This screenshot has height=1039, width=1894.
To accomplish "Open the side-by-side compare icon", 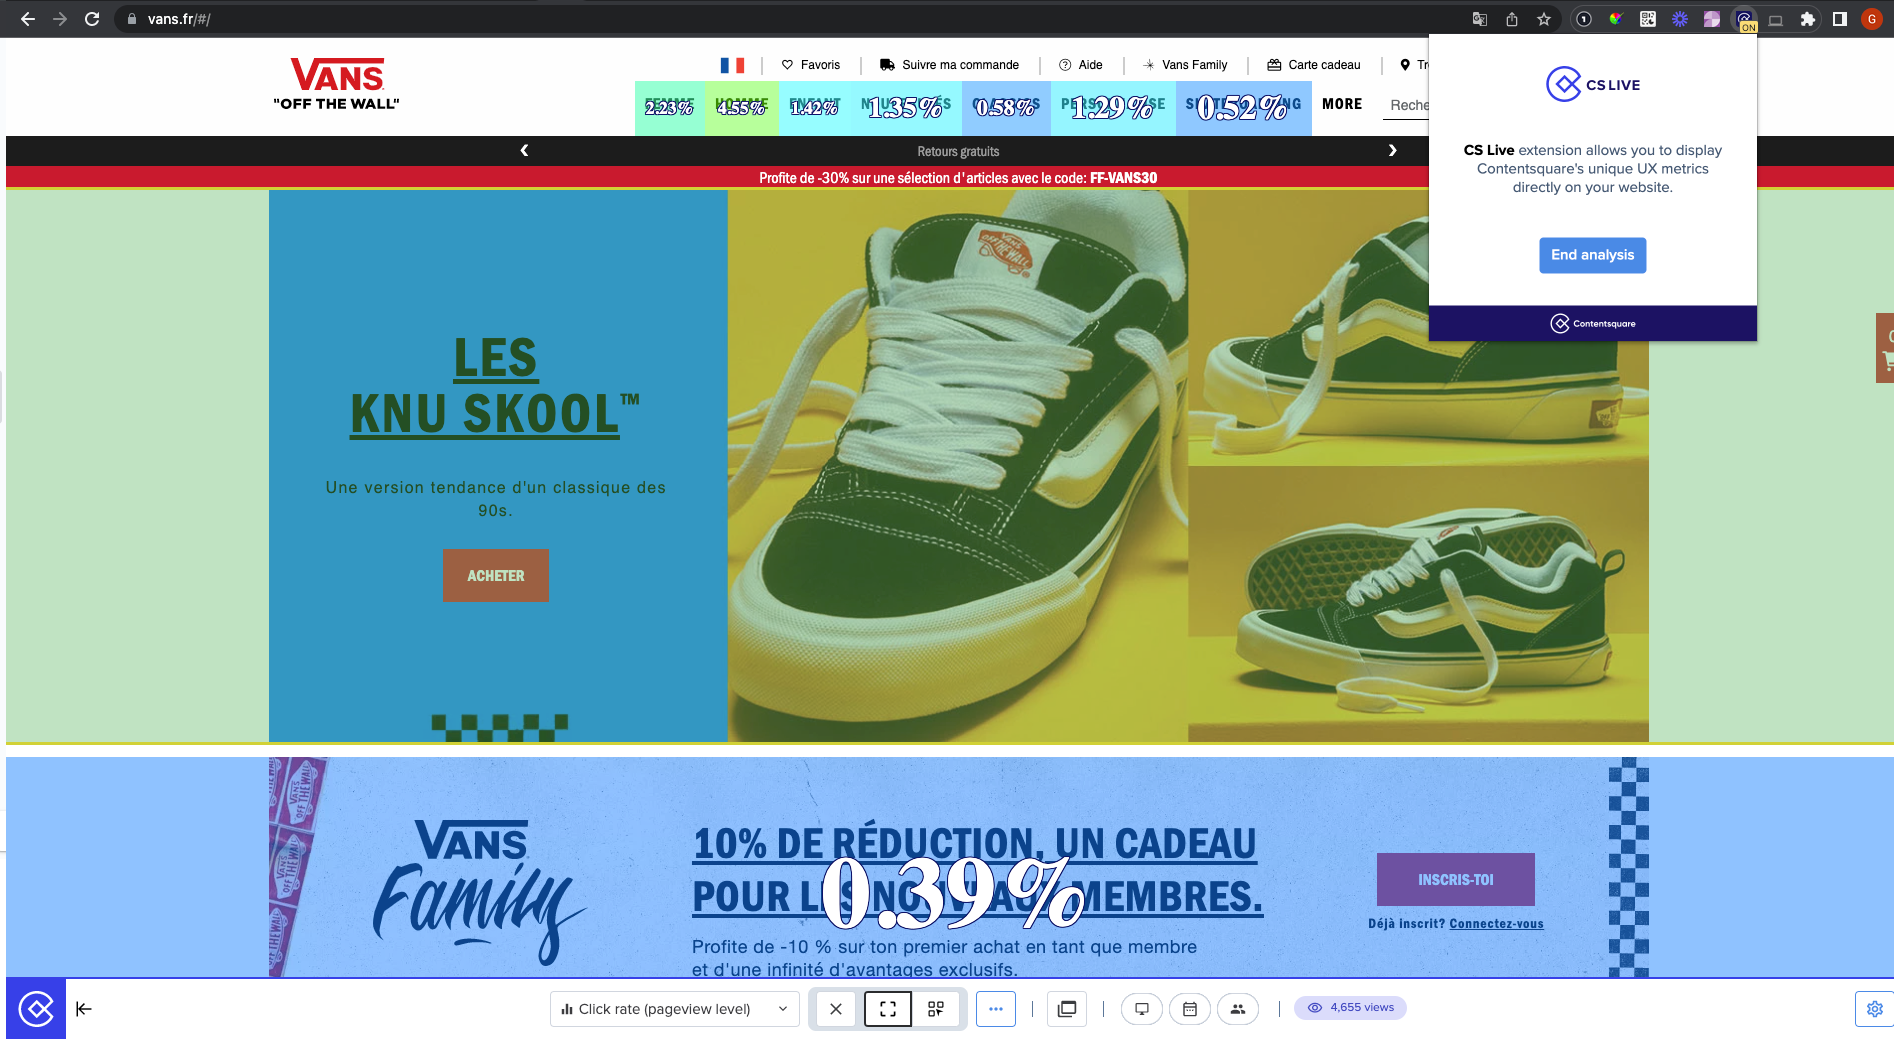I will point(1066,1009).
